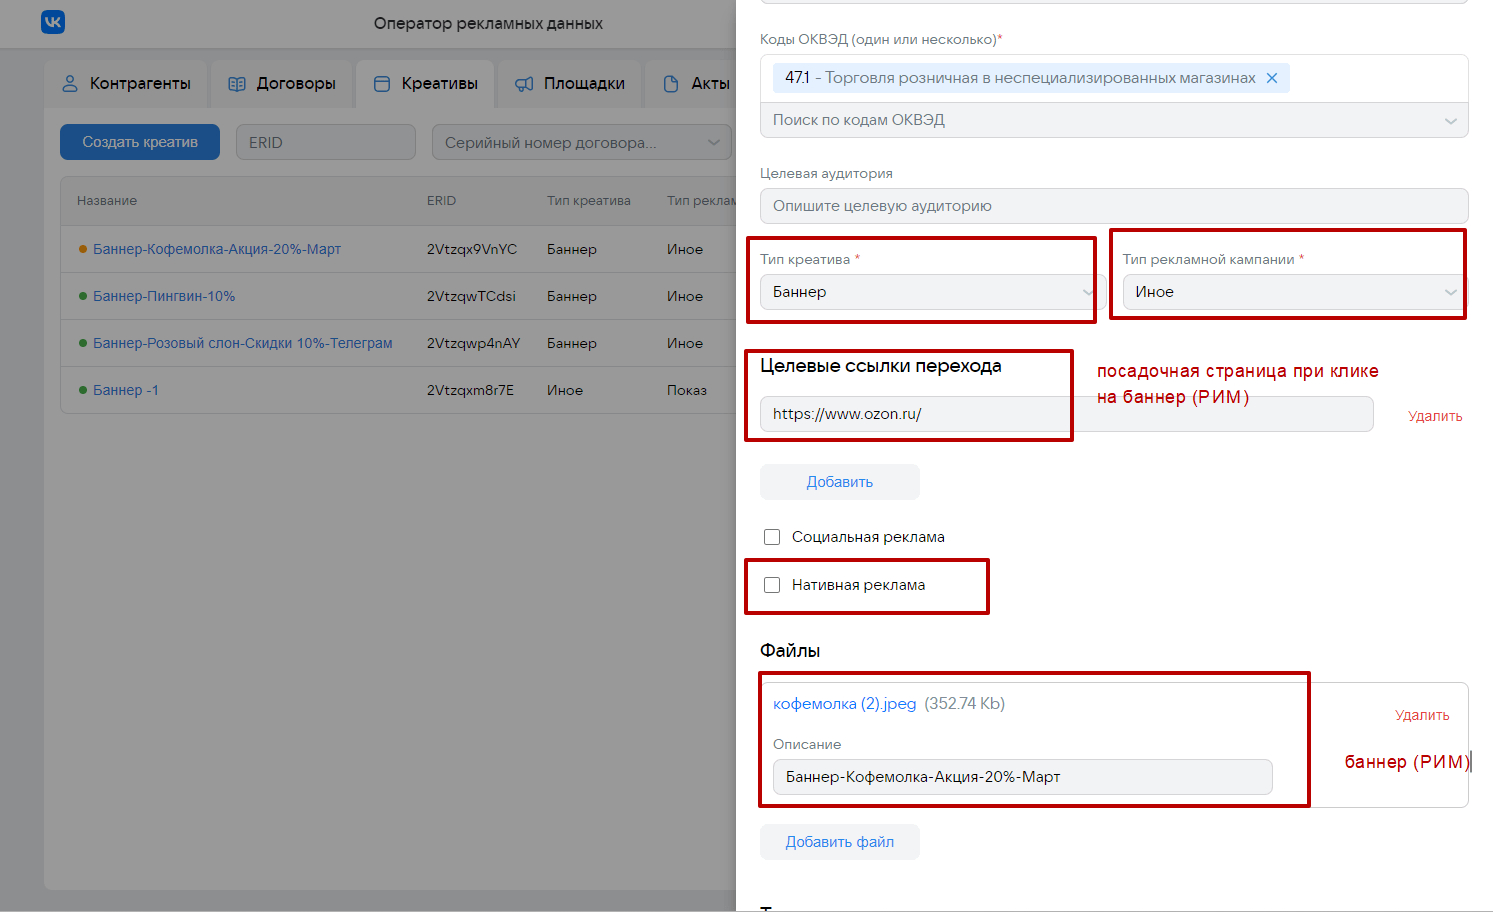This screenshot has height=912, width=1493.
Task: Click the VK logo icon
Action: pos(53,22)
